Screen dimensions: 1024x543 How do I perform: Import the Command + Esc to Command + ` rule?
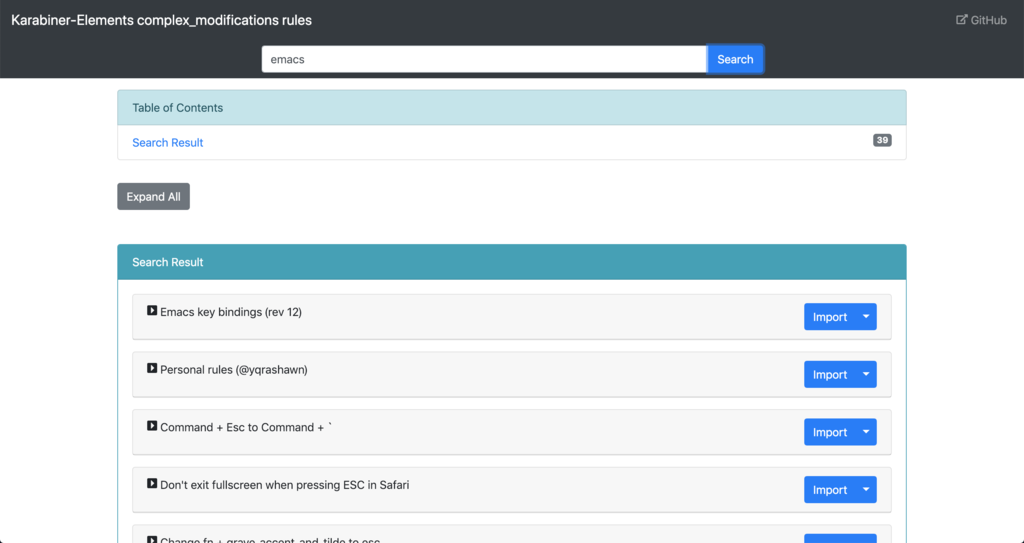coord(829,432)
